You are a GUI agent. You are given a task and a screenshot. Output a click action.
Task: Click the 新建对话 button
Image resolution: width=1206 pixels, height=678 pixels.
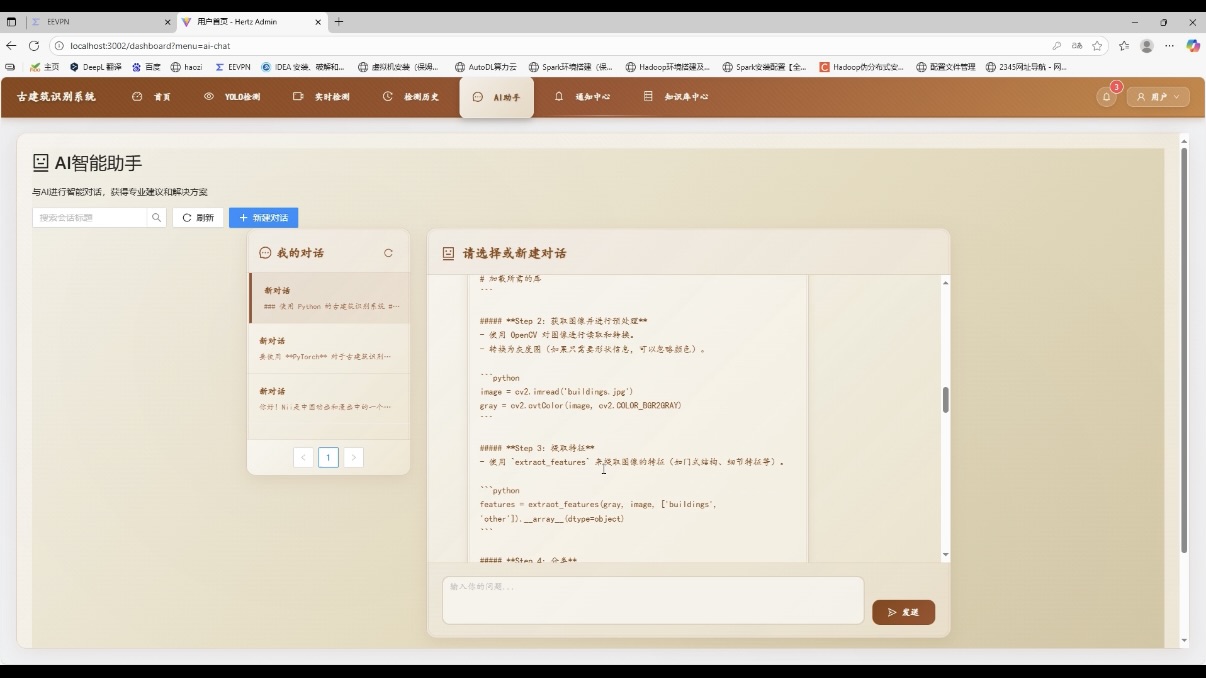point(263,217)
